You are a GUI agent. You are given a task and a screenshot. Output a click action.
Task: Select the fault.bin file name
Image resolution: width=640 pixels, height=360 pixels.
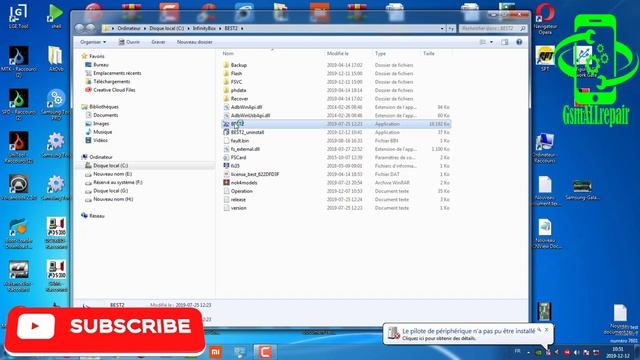click(x=240, y=140)
